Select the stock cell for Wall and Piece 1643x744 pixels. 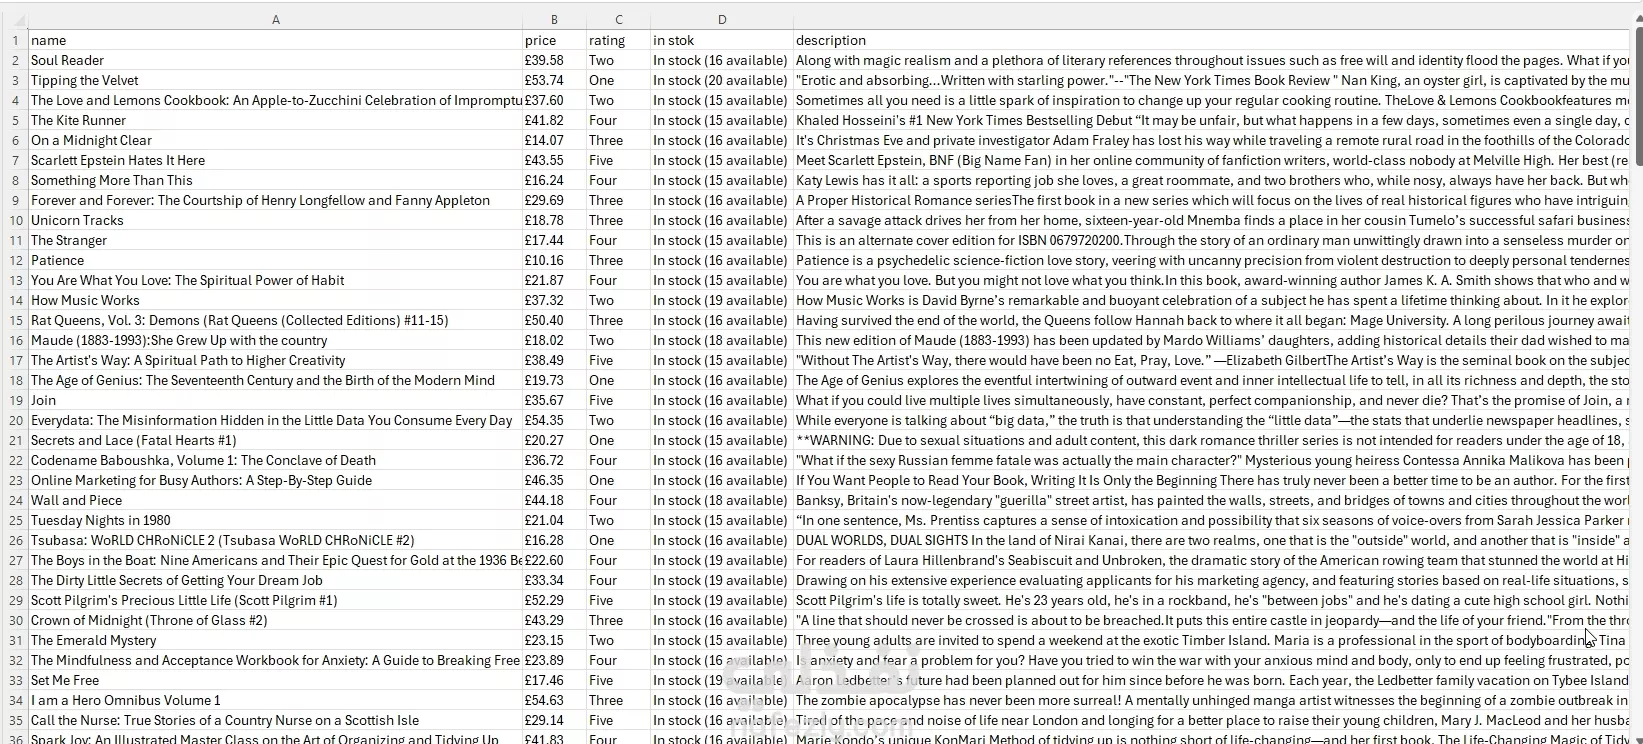pyautogui.click(x=722, y=500)
